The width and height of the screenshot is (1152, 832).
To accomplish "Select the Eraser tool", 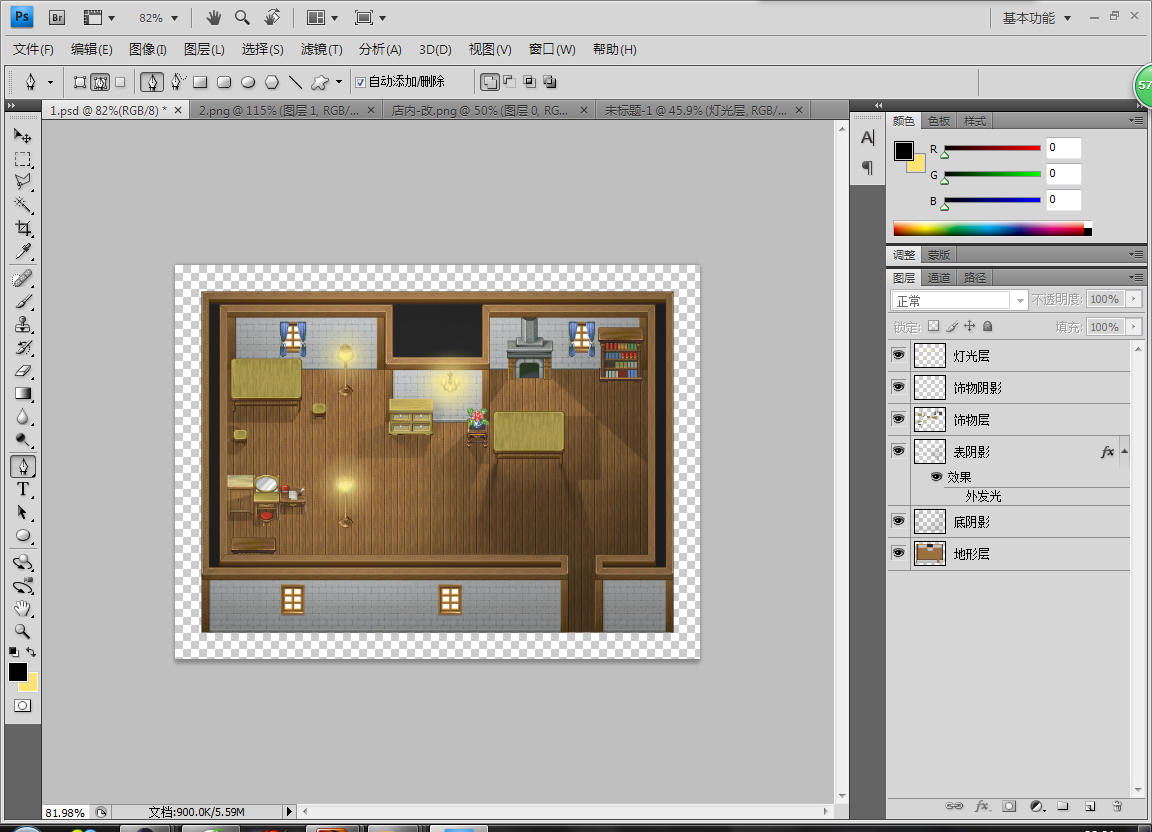I will click(x=23, y=370).
